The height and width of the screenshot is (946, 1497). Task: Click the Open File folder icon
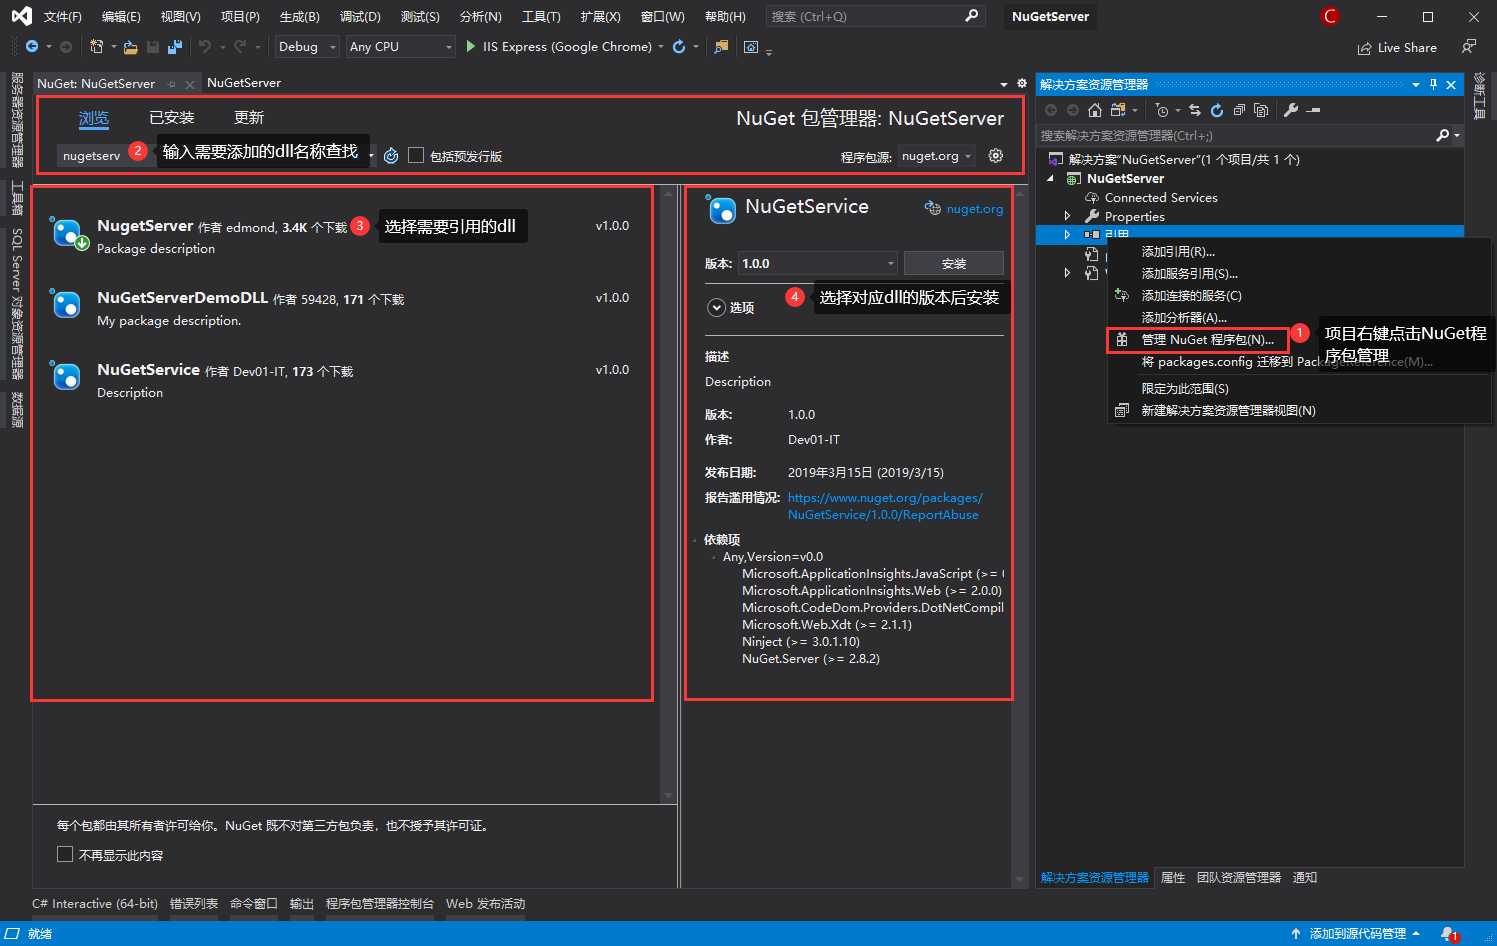(130, 47)
